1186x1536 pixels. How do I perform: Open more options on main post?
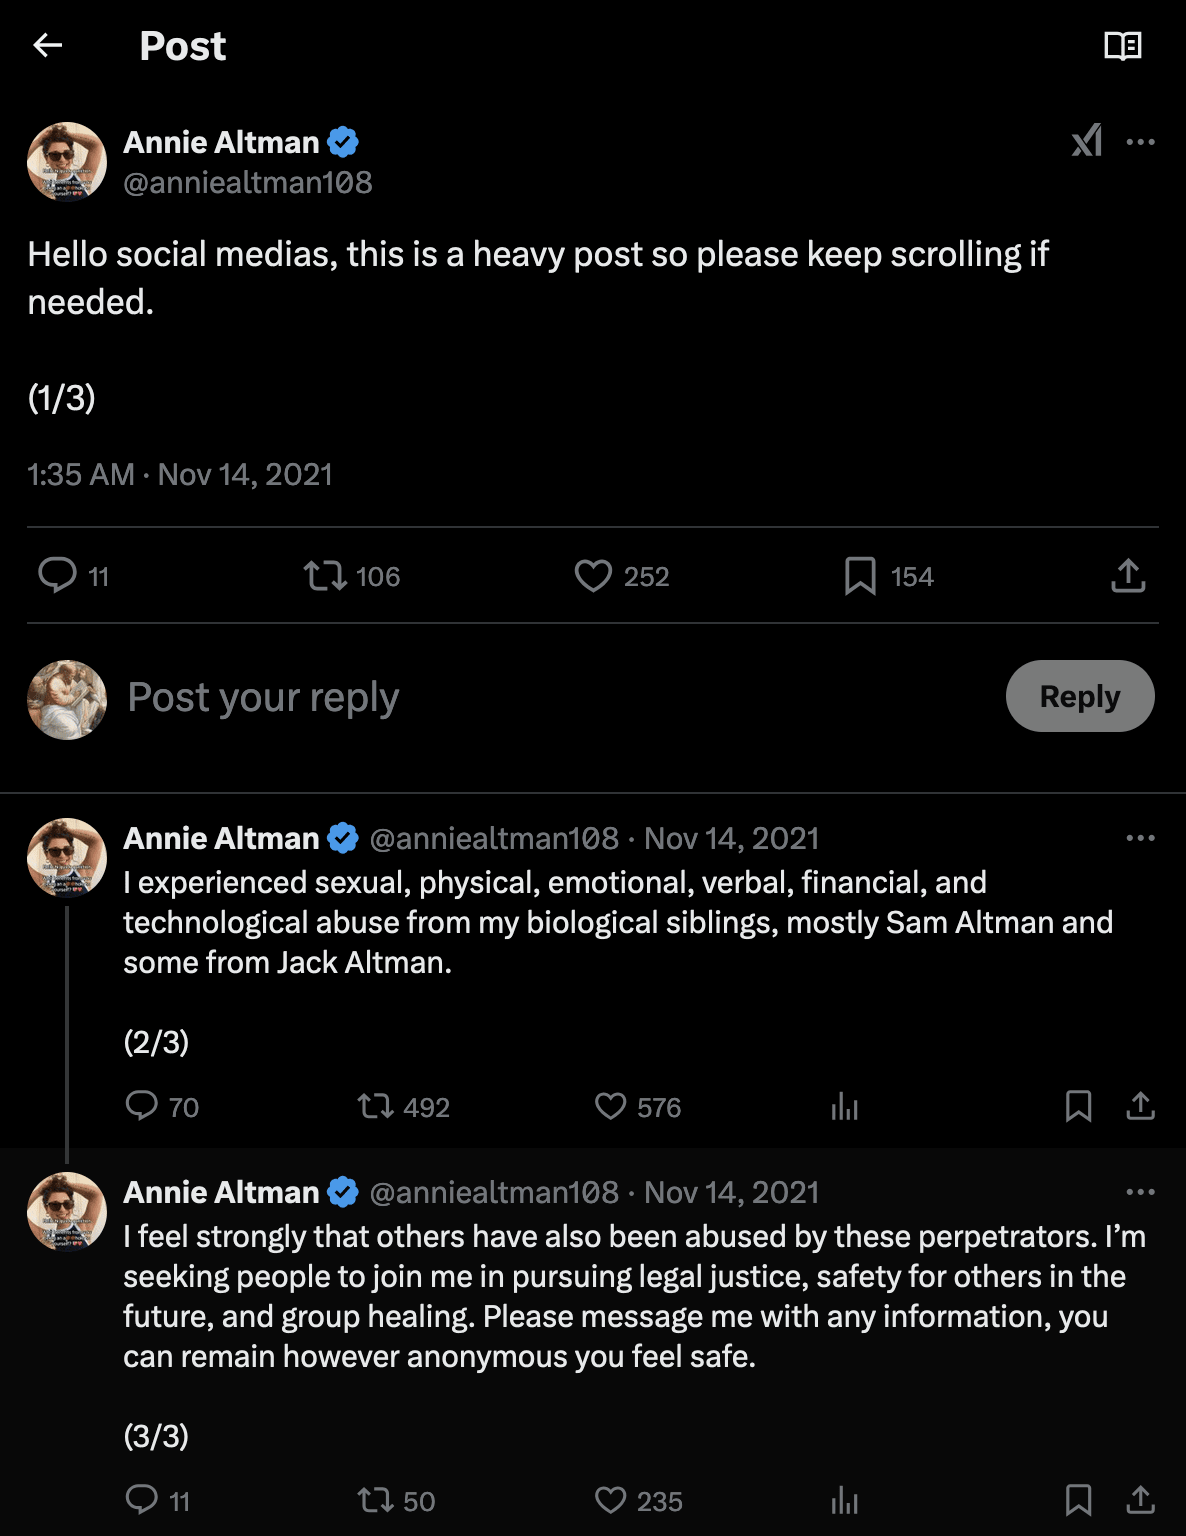point(1140,142)
